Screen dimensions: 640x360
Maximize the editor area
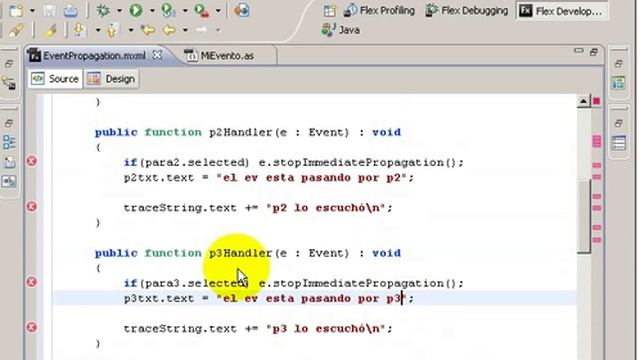coord(593,52)
